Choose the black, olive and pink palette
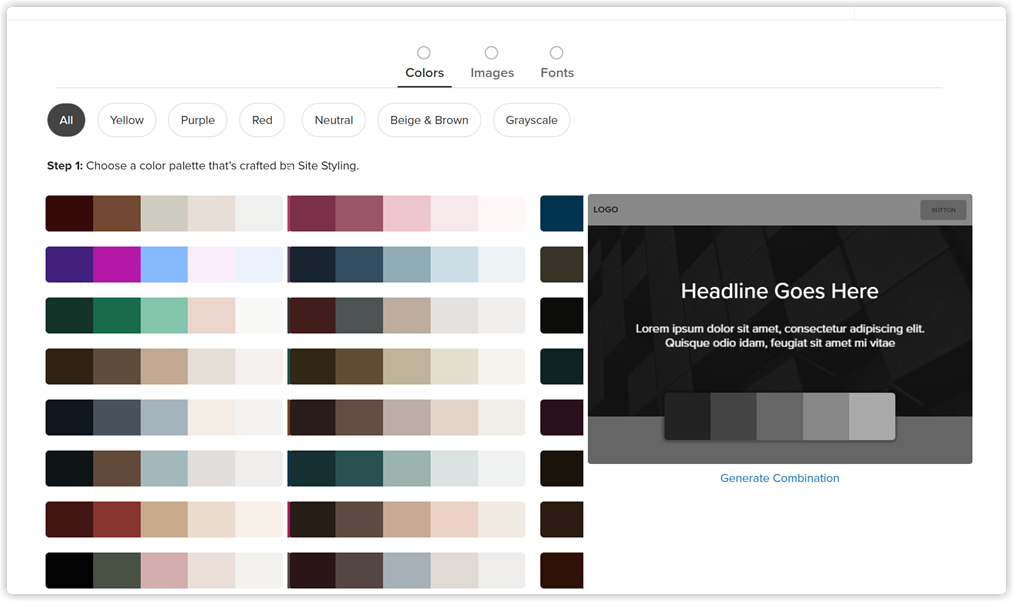Viewport: 1014px width, 603px height. coord(164,571)
